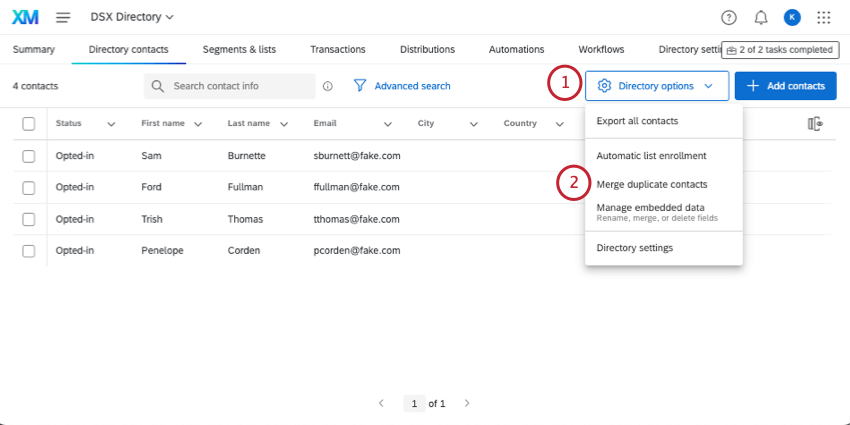Viewport: 850px width, 425px height.
Task: Toggle the select all contacts checkbox
Action: pyautogui.click(x=29, y=123)
